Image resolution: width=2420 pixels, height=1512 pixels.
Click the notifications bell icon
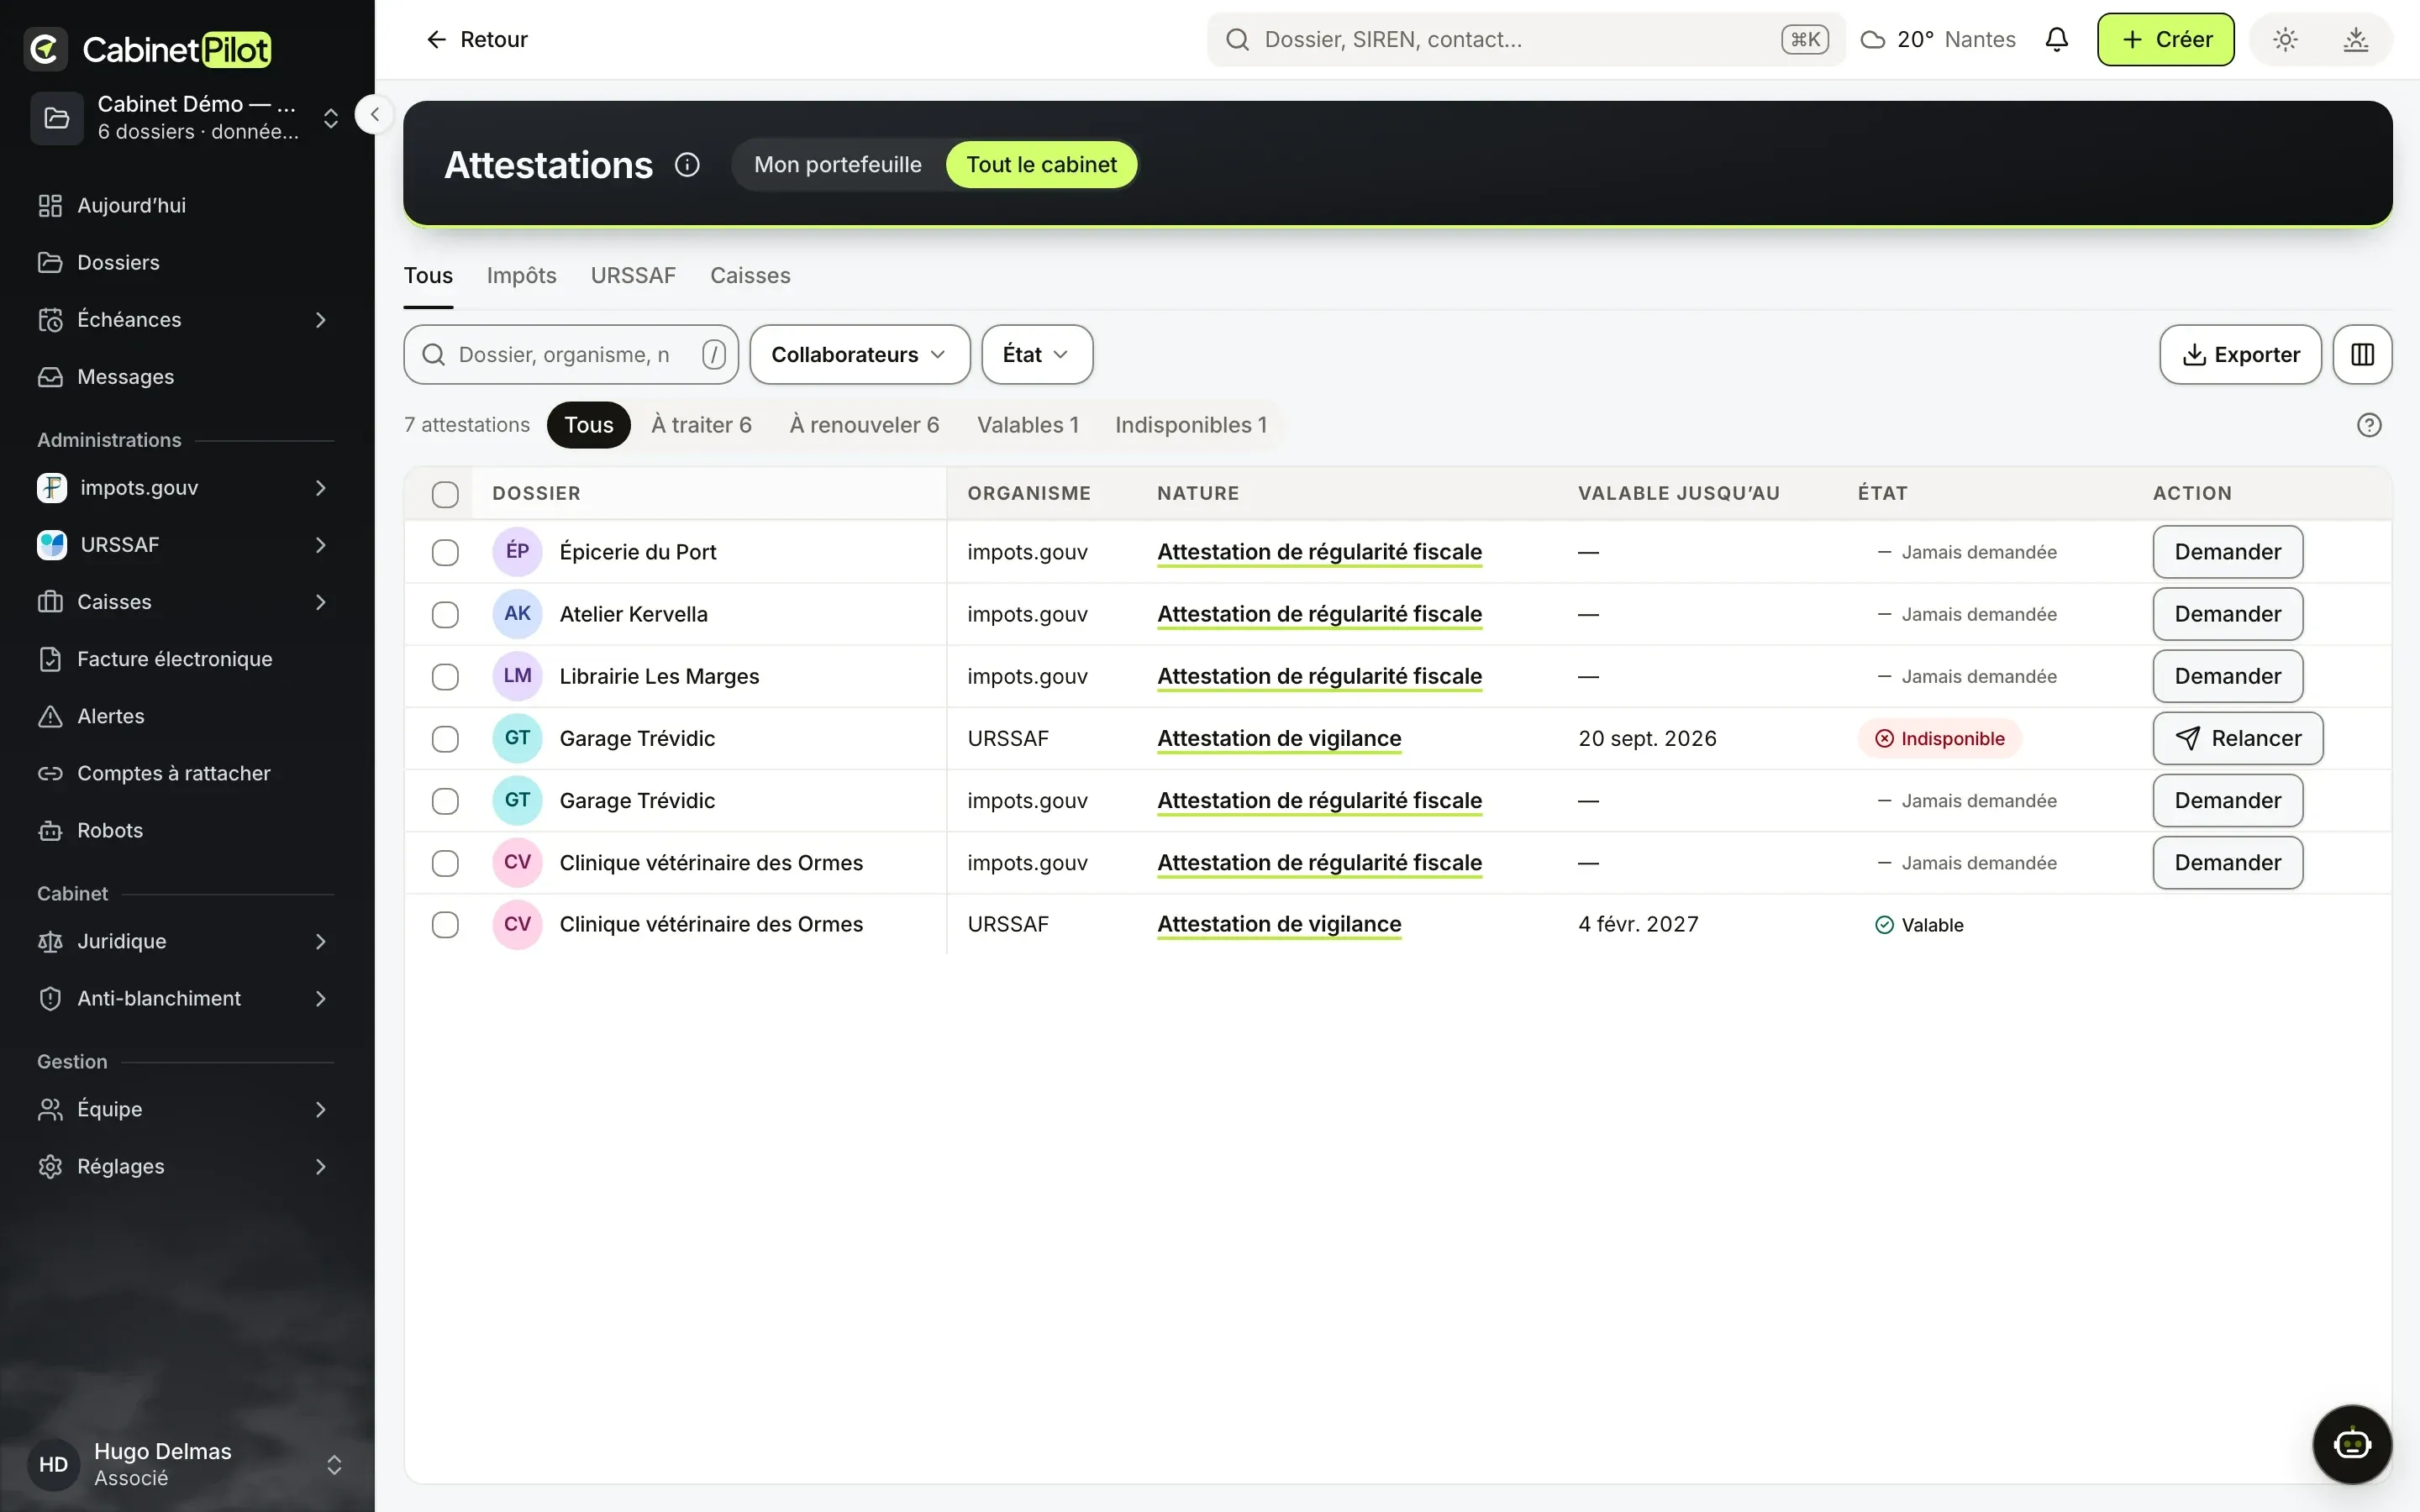pos(2056,39)
